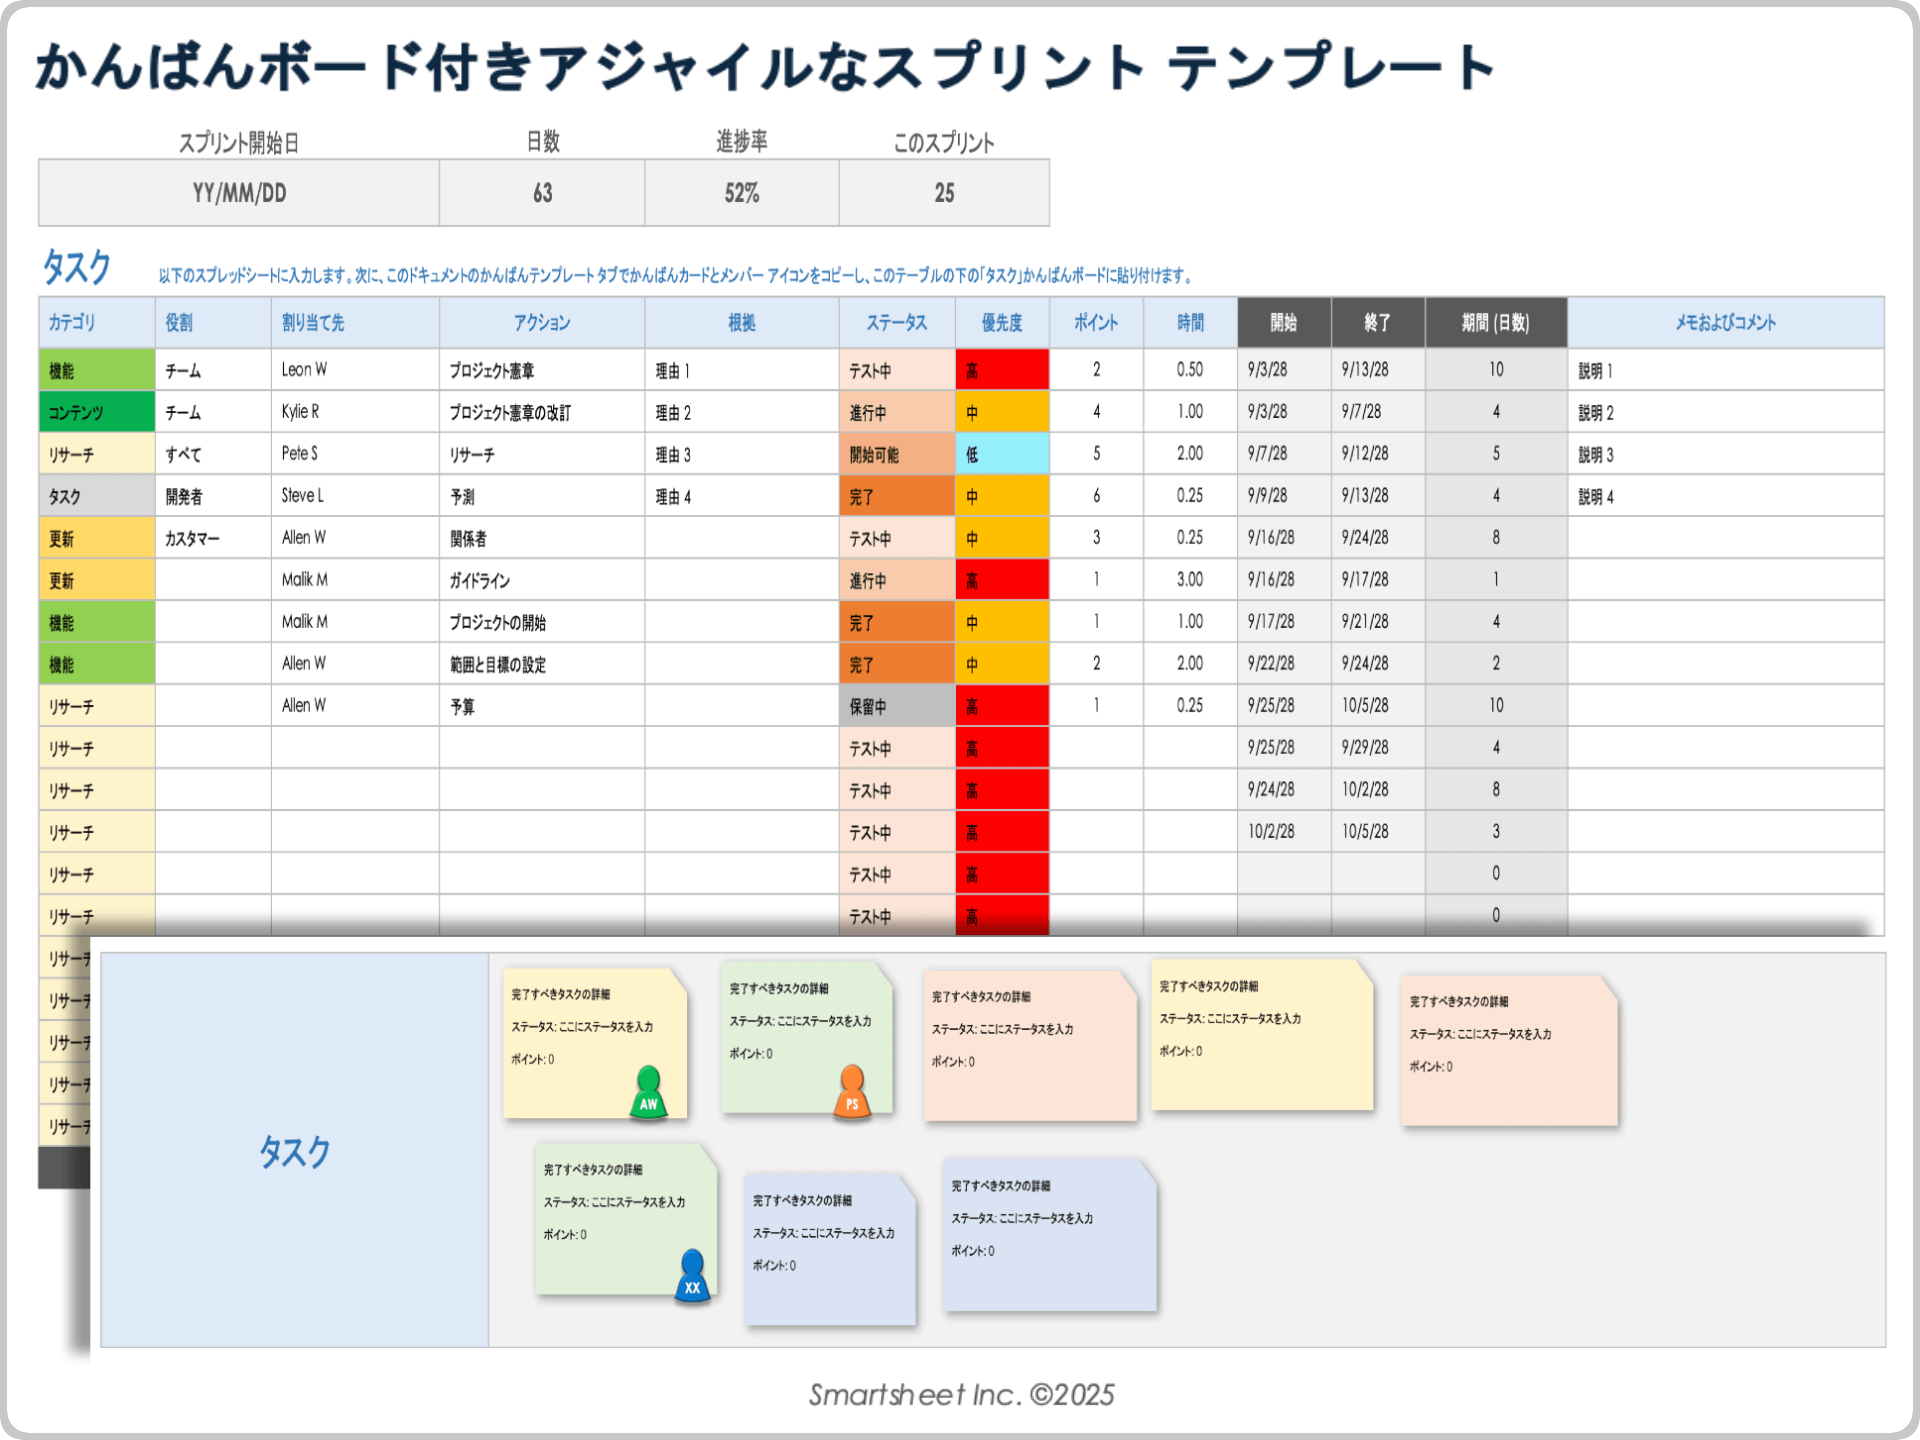Click the 役割 column header
The width and height of the screenshot is (1920, 1440).
coord(213,322)
